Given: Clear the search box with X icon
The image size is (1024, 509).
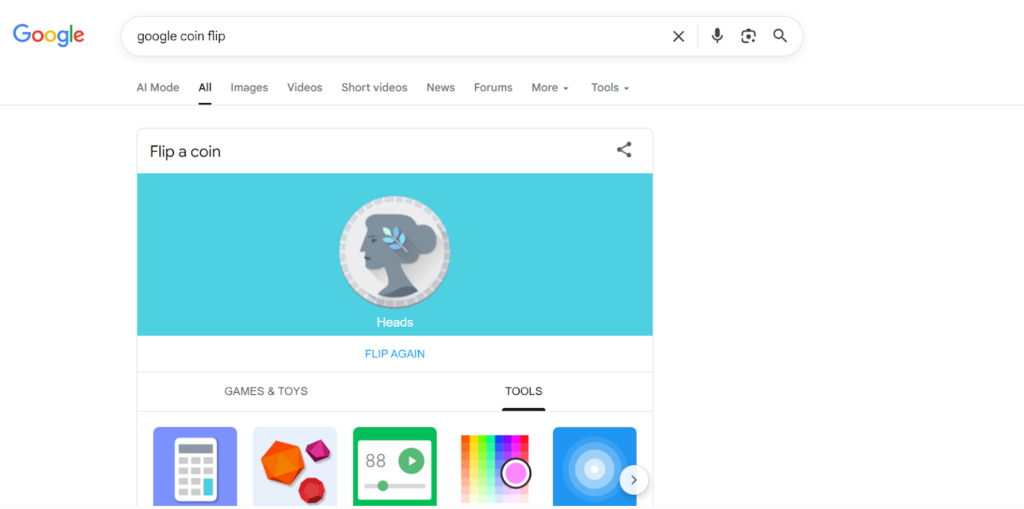Looking at the screenshot, I should coord(679,37).
